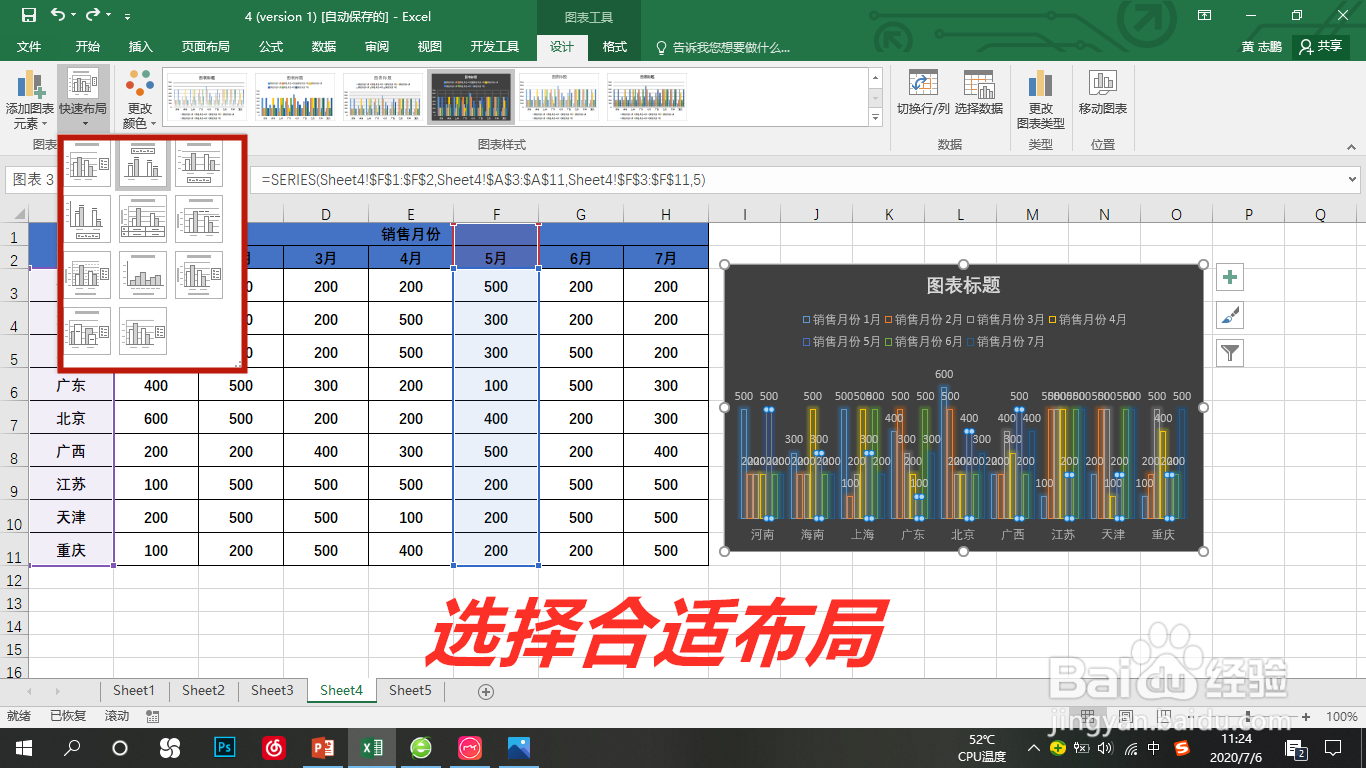Screen dimensions: 1366x768
Task: Click Change Chart Type (更改图表类型)
Action: (x=1040, y=100)
